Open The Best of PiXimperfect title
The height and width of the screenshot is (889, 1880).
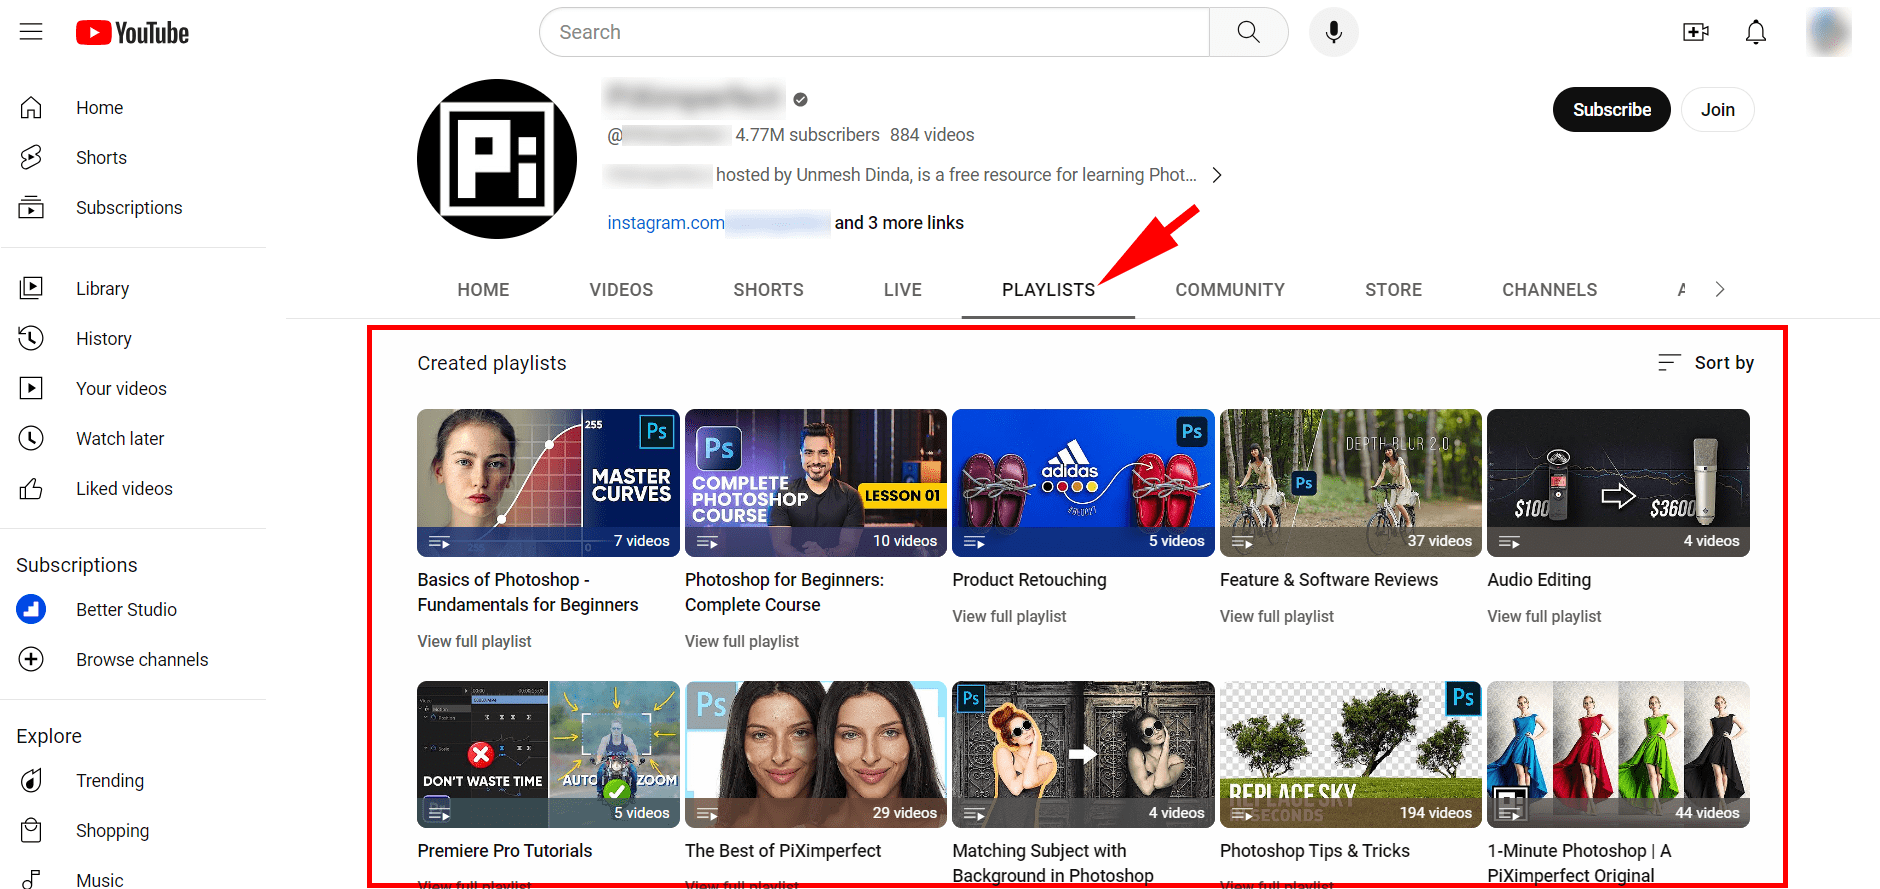coord(782,850)
